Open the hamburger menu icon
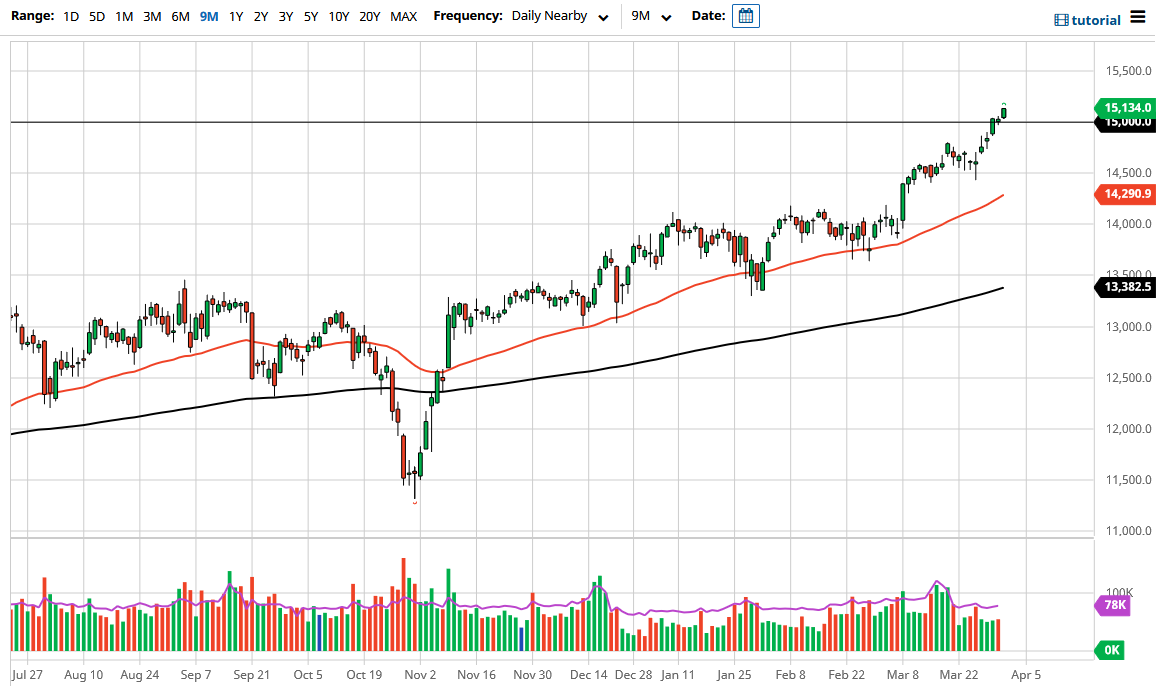The width and height of the screenshot is (1159, 691). [1138, 17]
